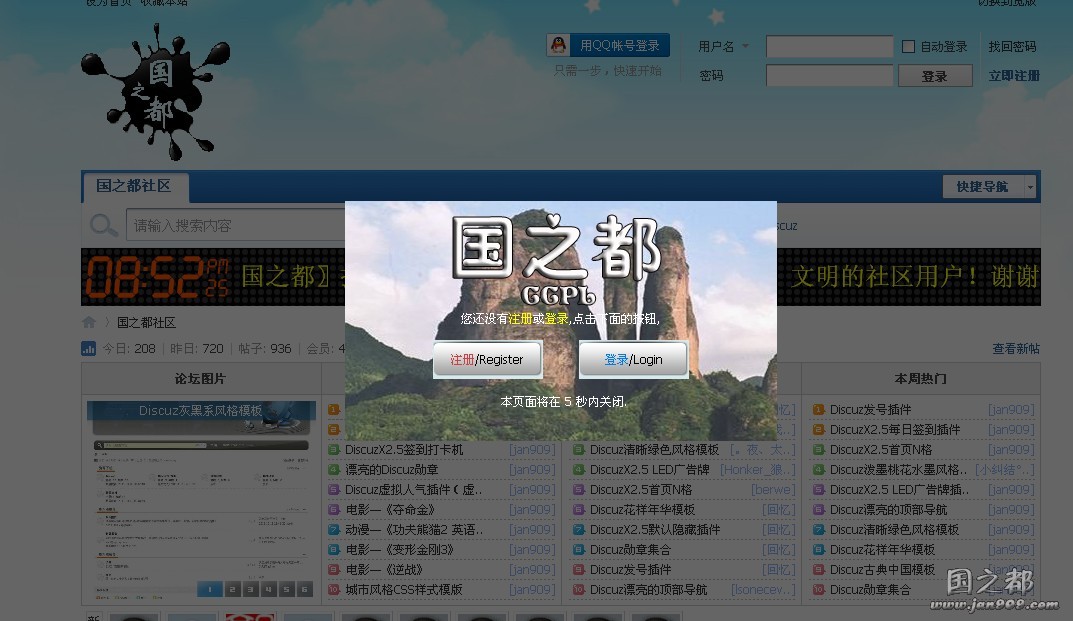Click yellow 登录 link in popup message
1073x621 pixels.
556,319
